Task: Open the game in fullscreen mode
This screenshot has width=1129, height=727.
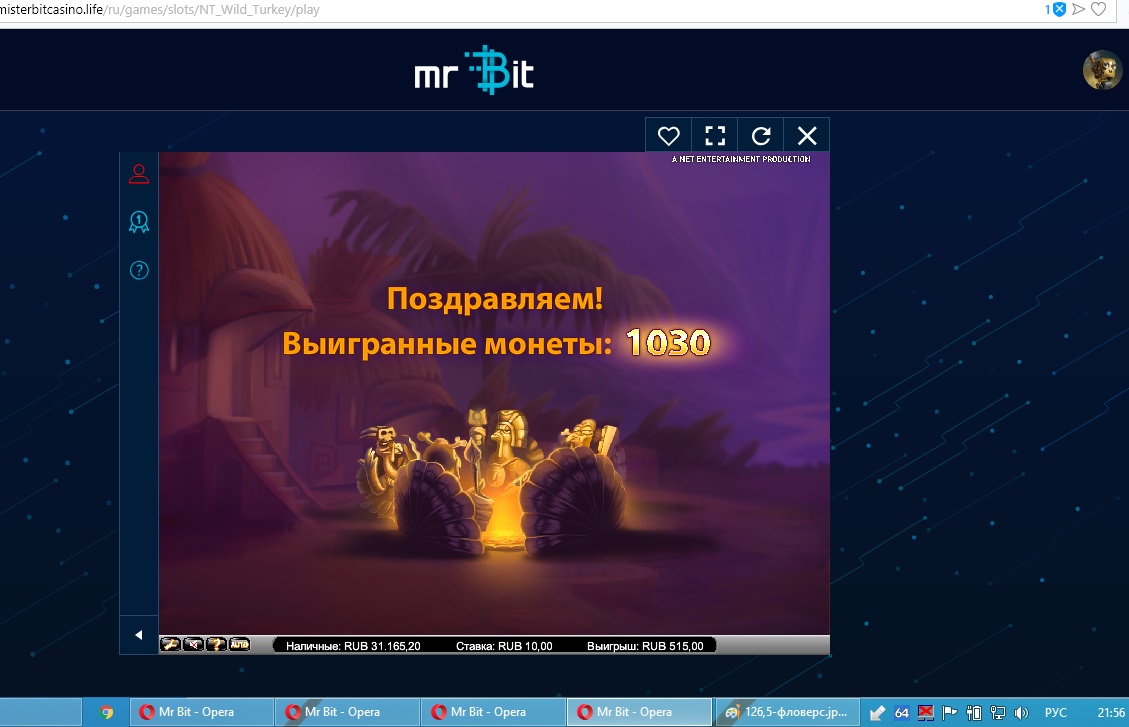Action: point(714,135)
